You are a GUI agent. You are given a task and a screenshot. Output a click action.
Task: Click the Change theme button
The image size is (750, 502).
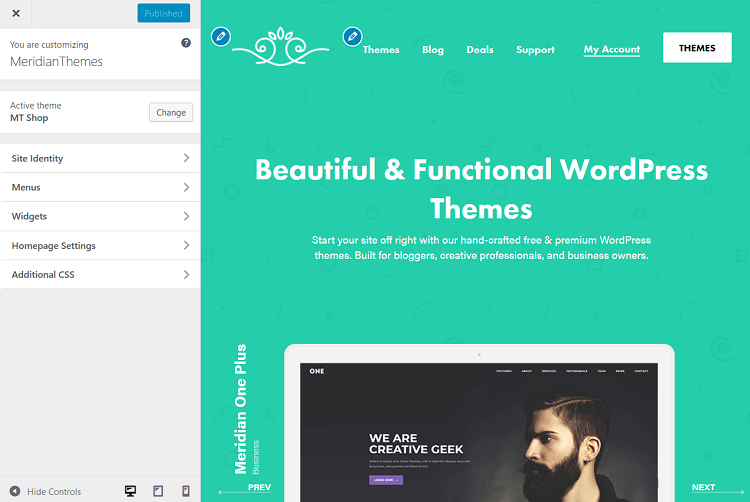point(171,112)
